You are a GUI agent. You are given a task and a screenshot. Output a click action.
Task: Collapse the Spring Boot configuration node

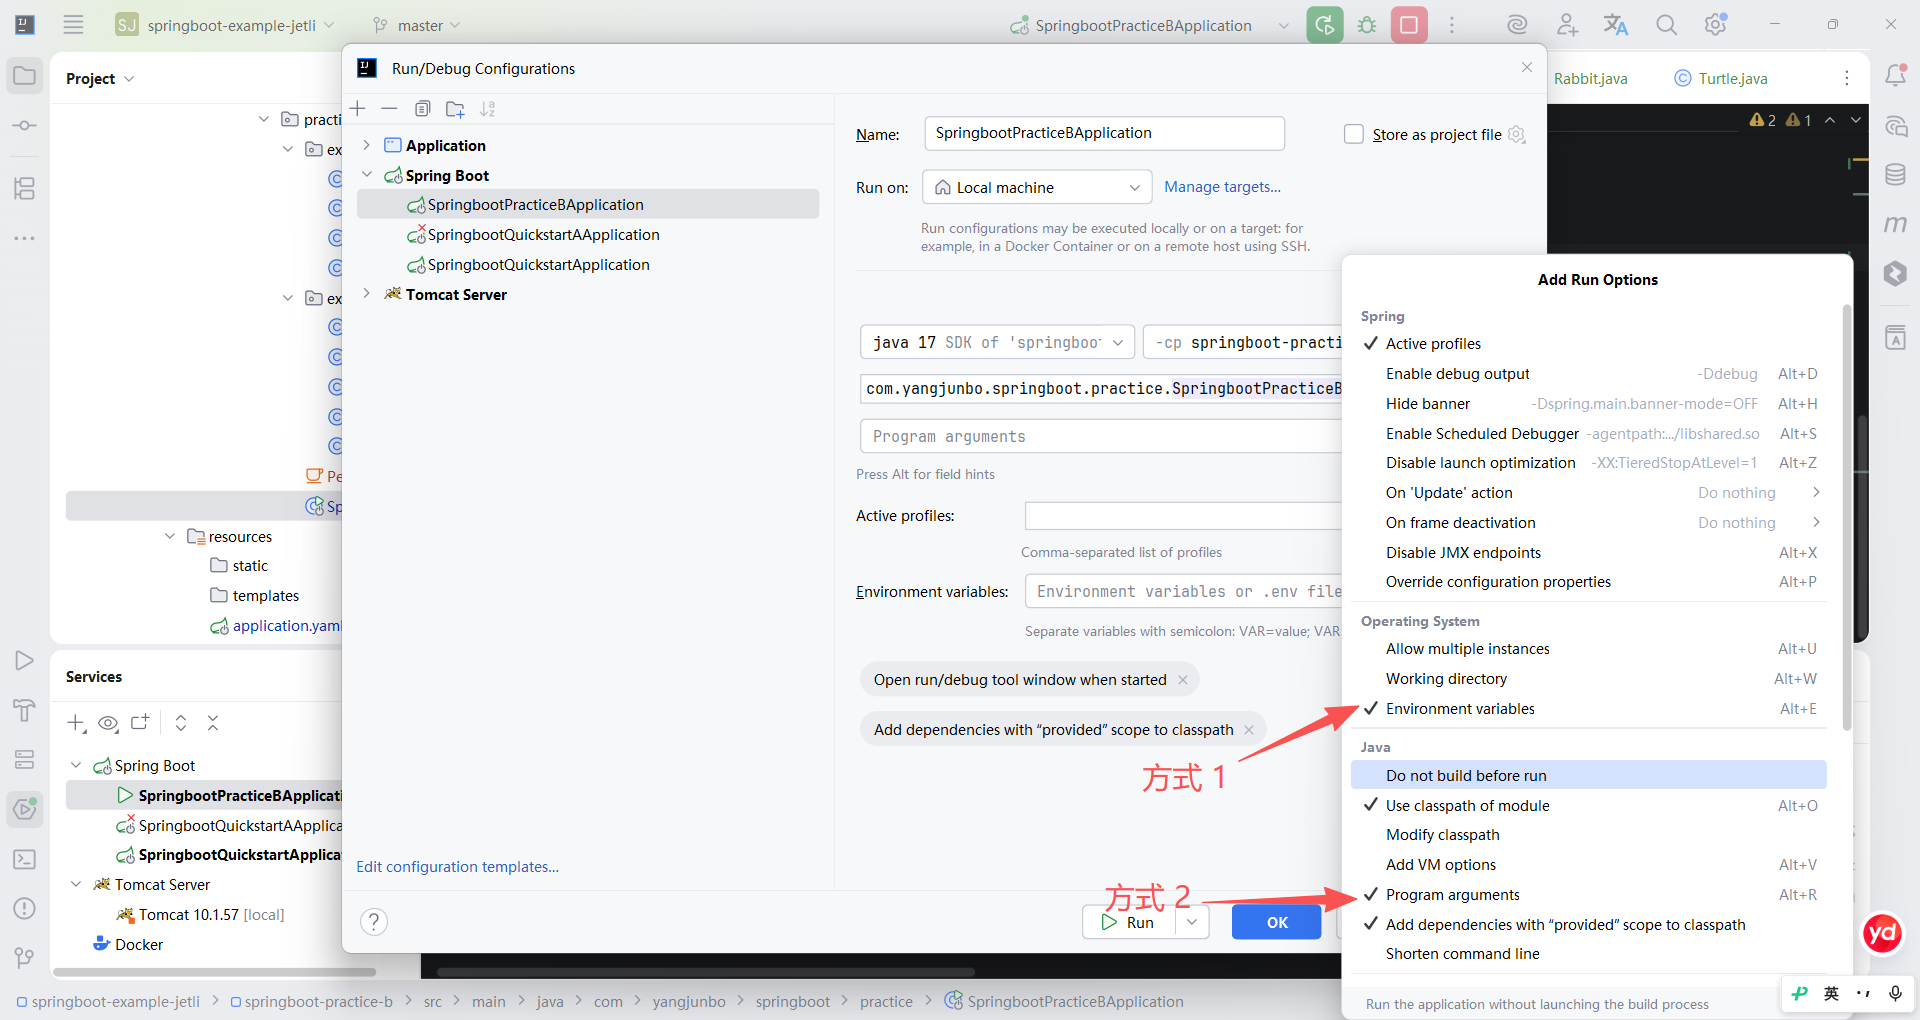[x=367, y=175]
